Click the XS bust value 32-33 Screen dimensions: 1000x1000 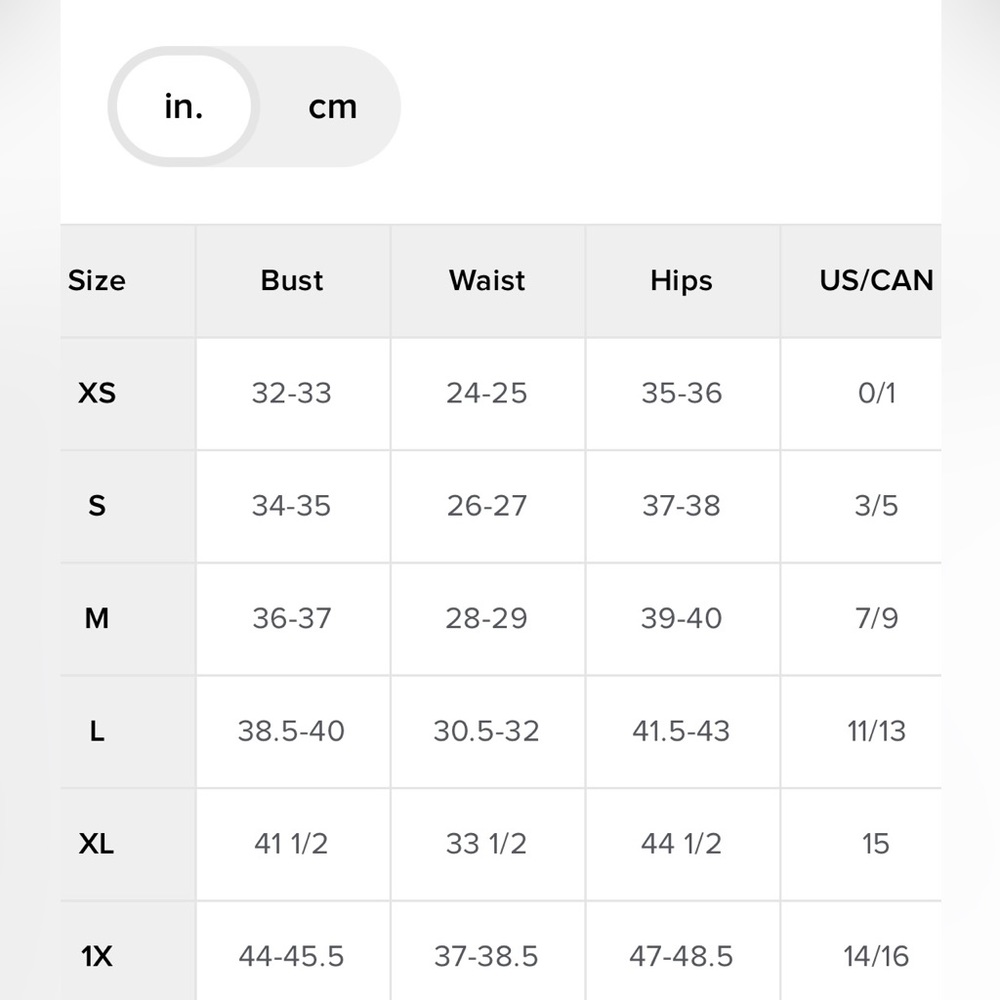pos(291,393)
